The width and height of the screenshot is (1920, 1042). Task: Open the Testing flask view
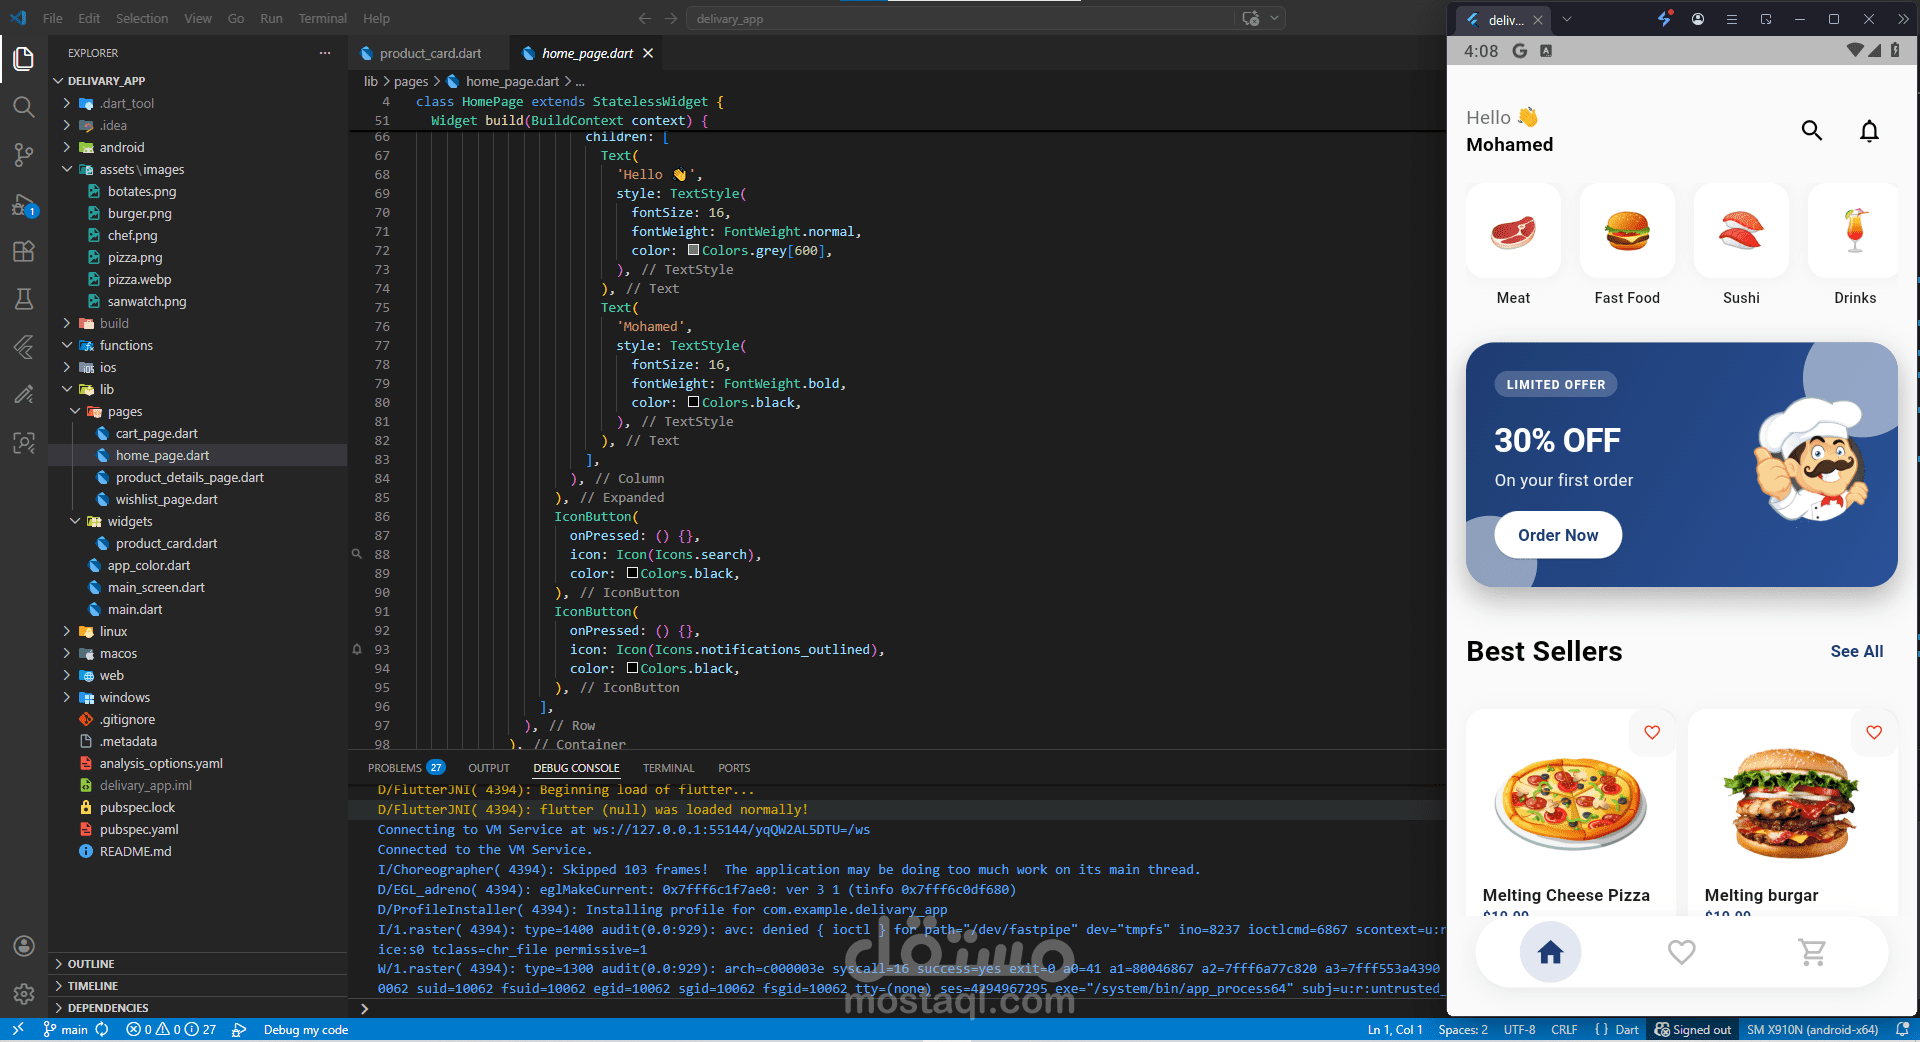pos(24,299)
